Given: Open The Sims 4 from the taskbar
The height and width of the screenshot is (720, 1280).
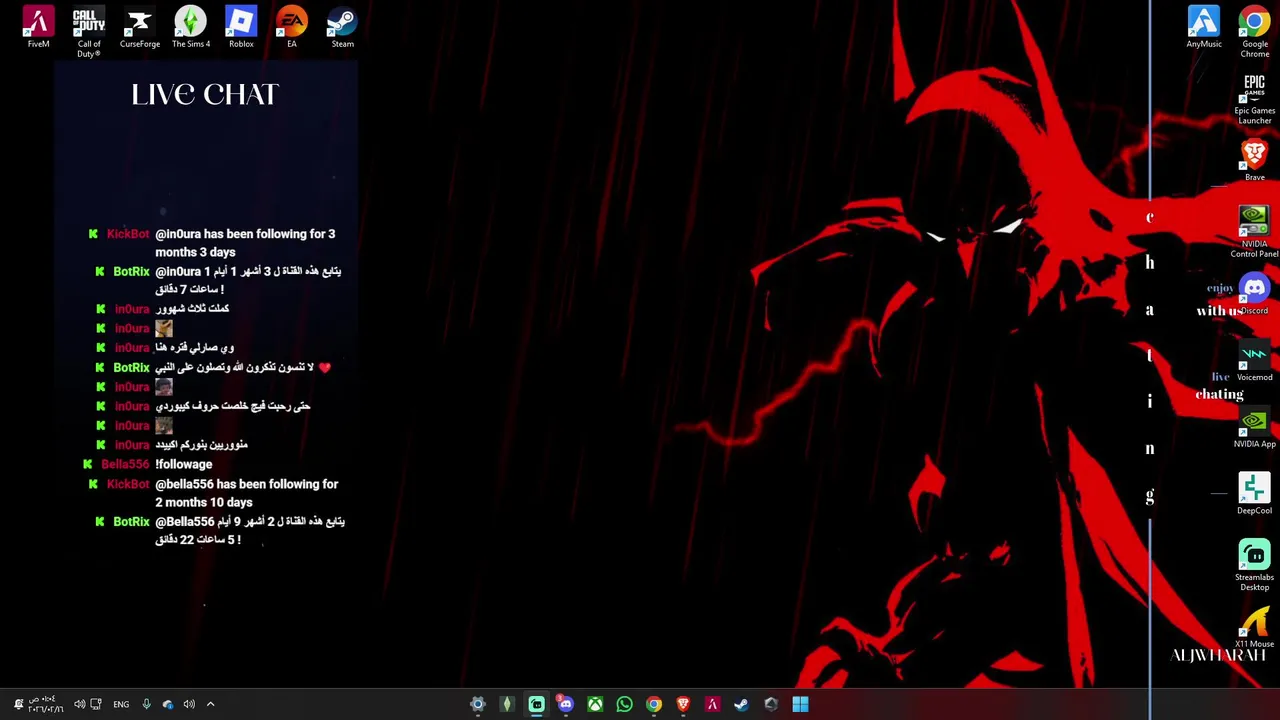Looking at the screenshot, I should pyautogui.click(x=507, y=704).
